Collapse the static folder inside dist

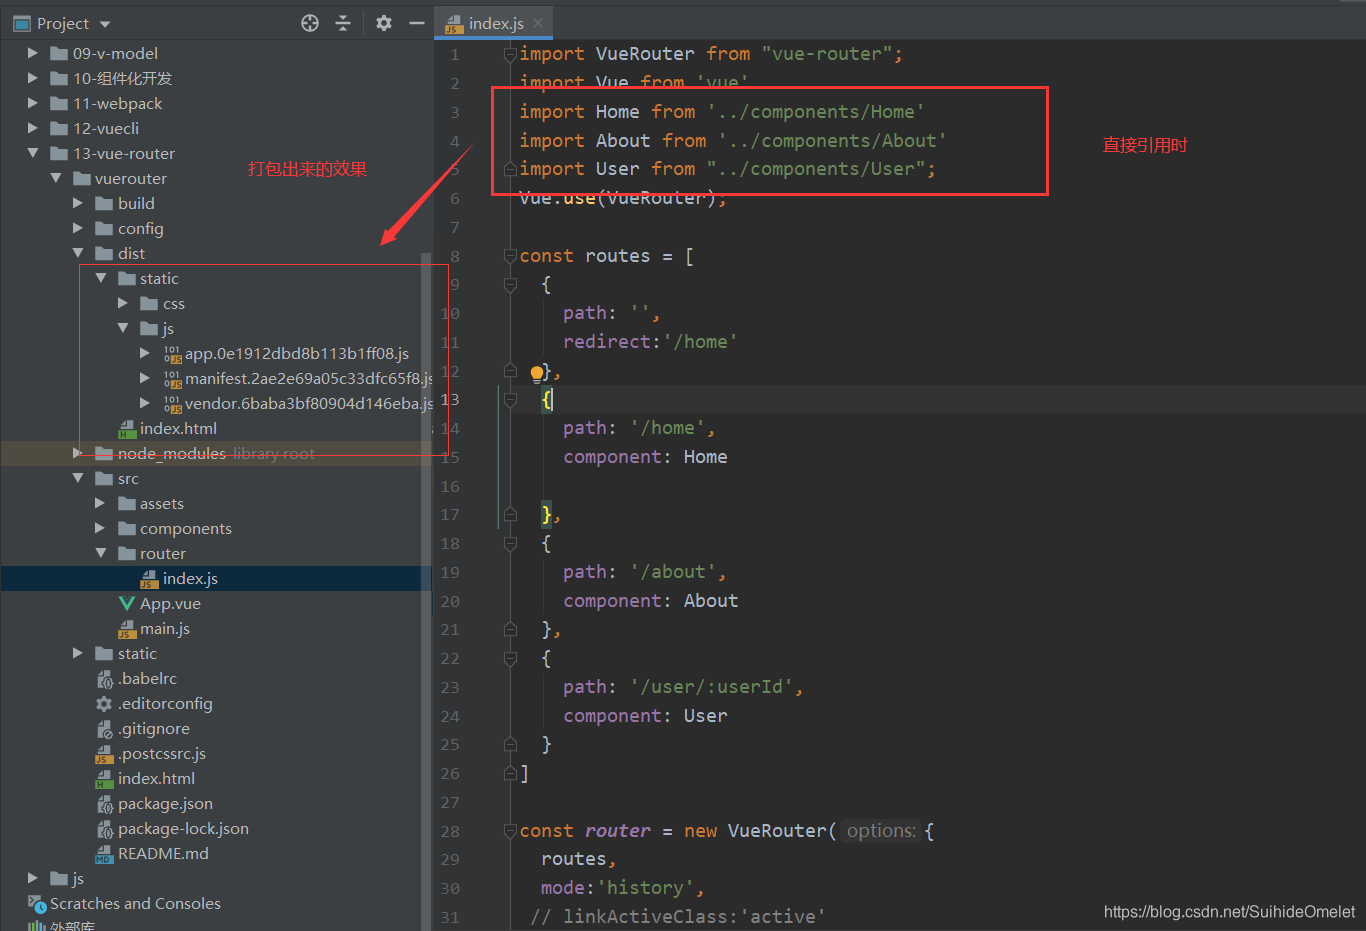(101, 279)
